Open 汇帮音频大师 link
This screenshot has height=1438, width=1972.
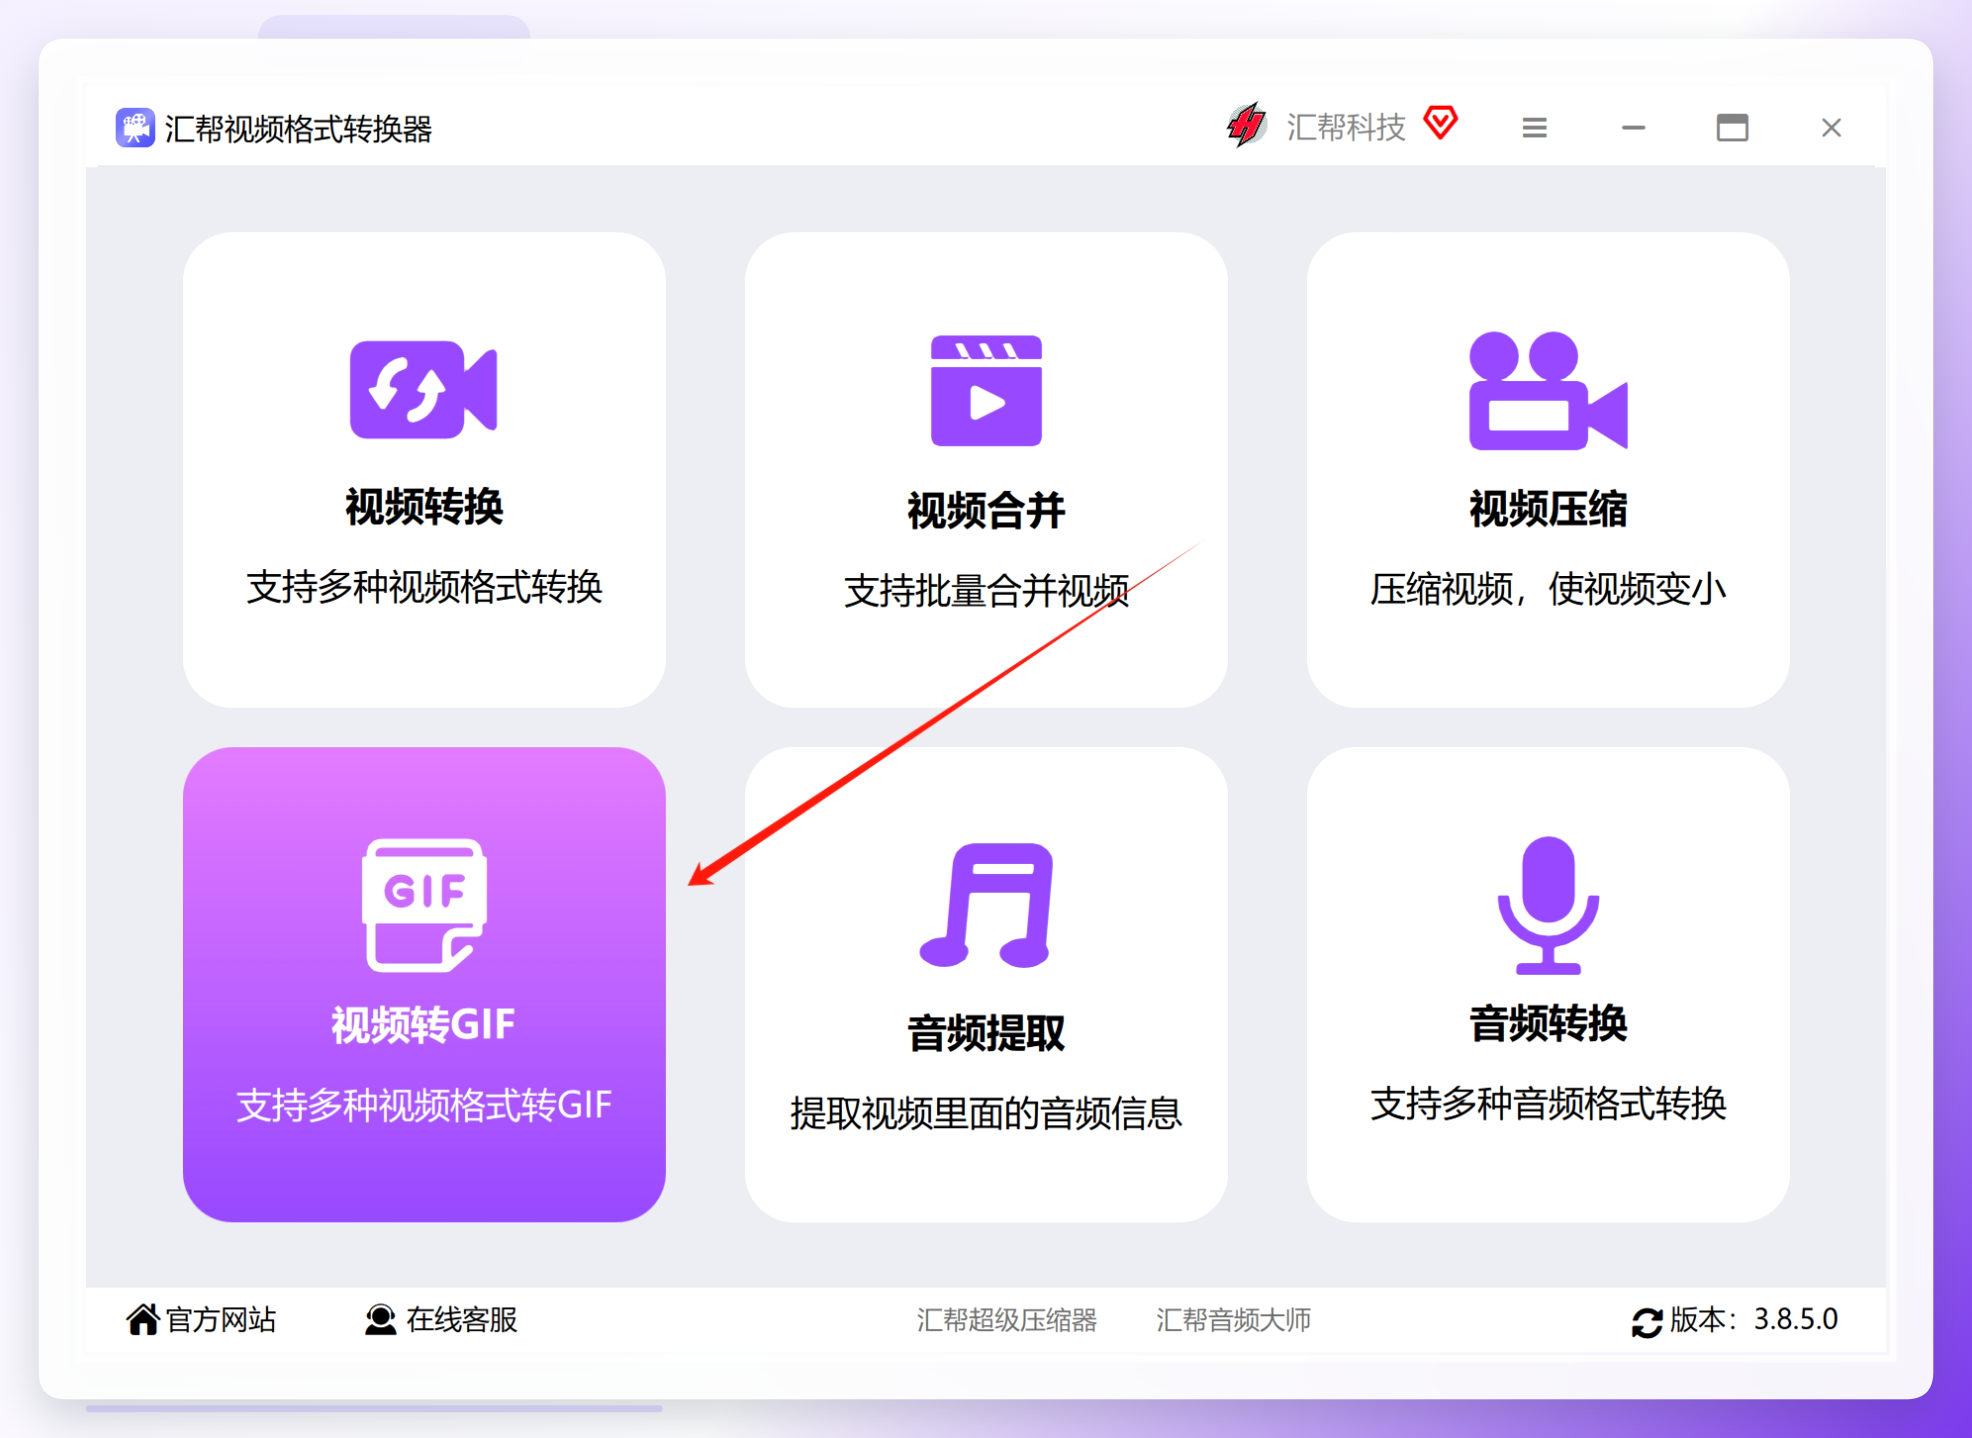1233,1320
